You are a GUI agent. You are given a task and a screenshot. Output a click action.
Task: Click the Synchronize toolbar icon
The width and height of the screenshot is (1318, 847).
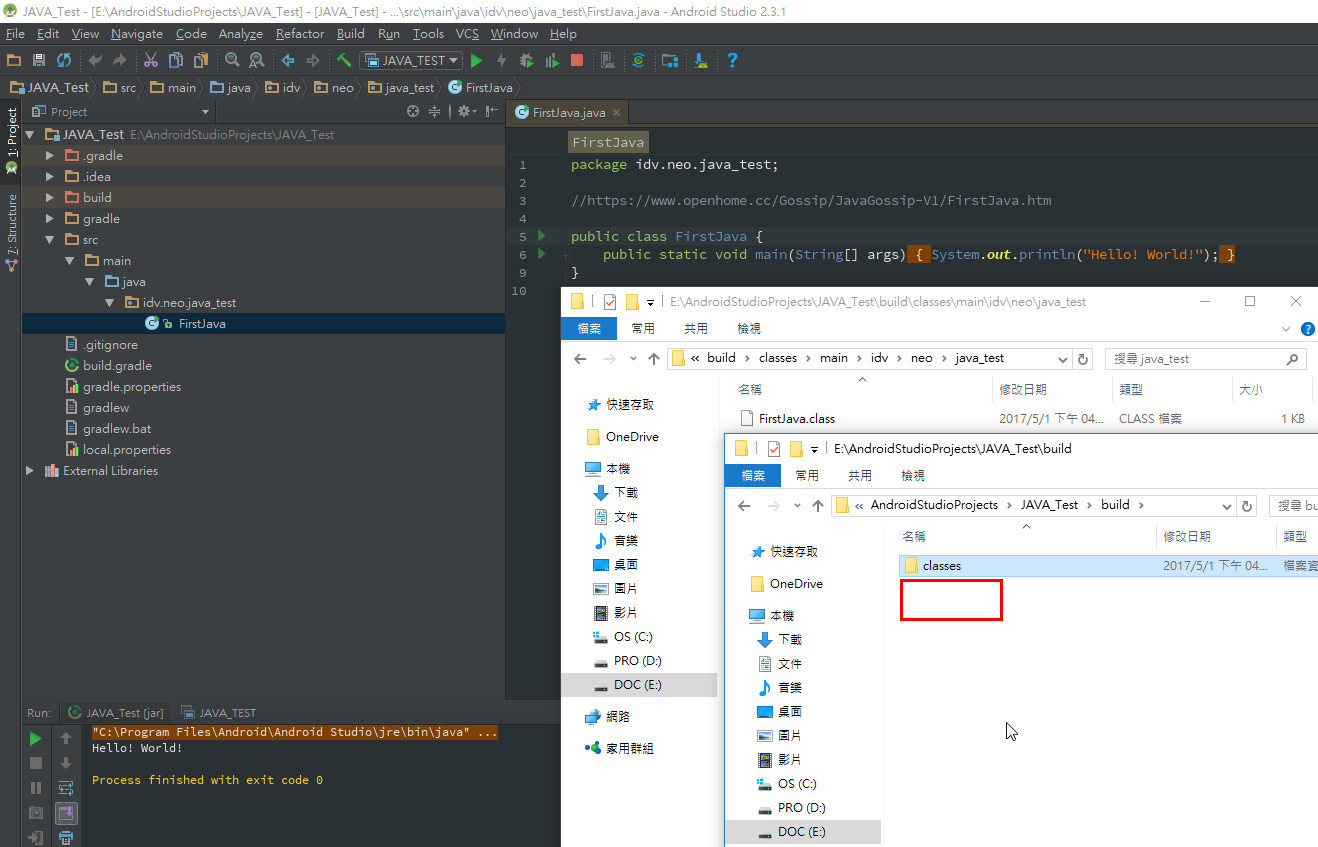click(x=64, y=61)
